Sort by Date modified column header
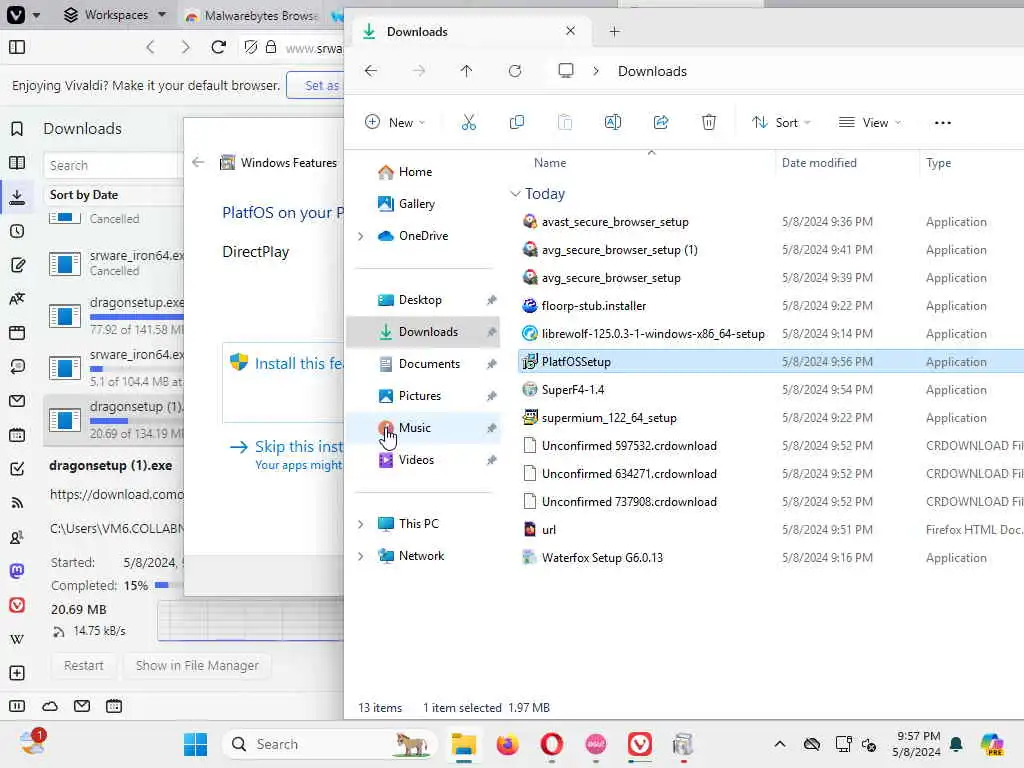1024x768 pixels. coord(819,163)
